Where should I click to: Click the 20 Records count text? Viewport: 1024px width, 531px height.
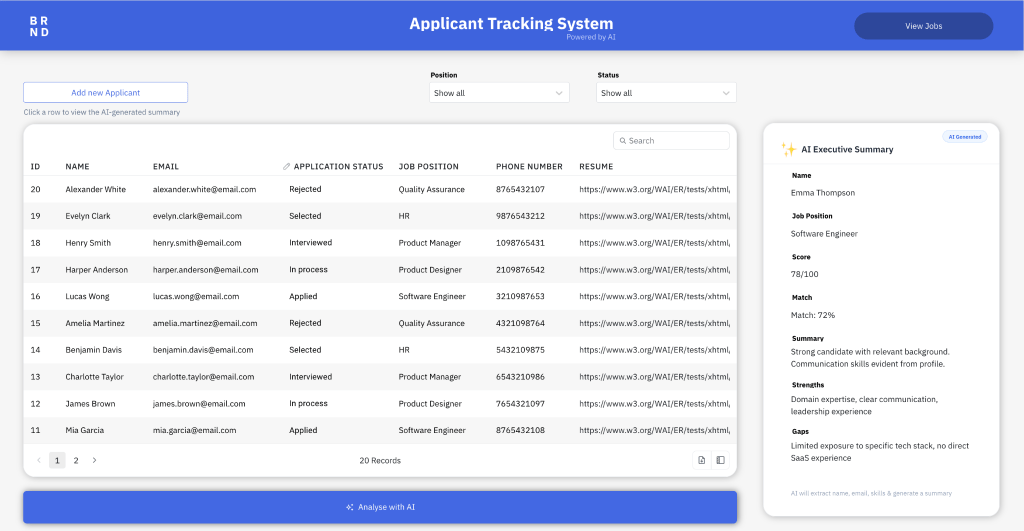[x=380, y=460]
